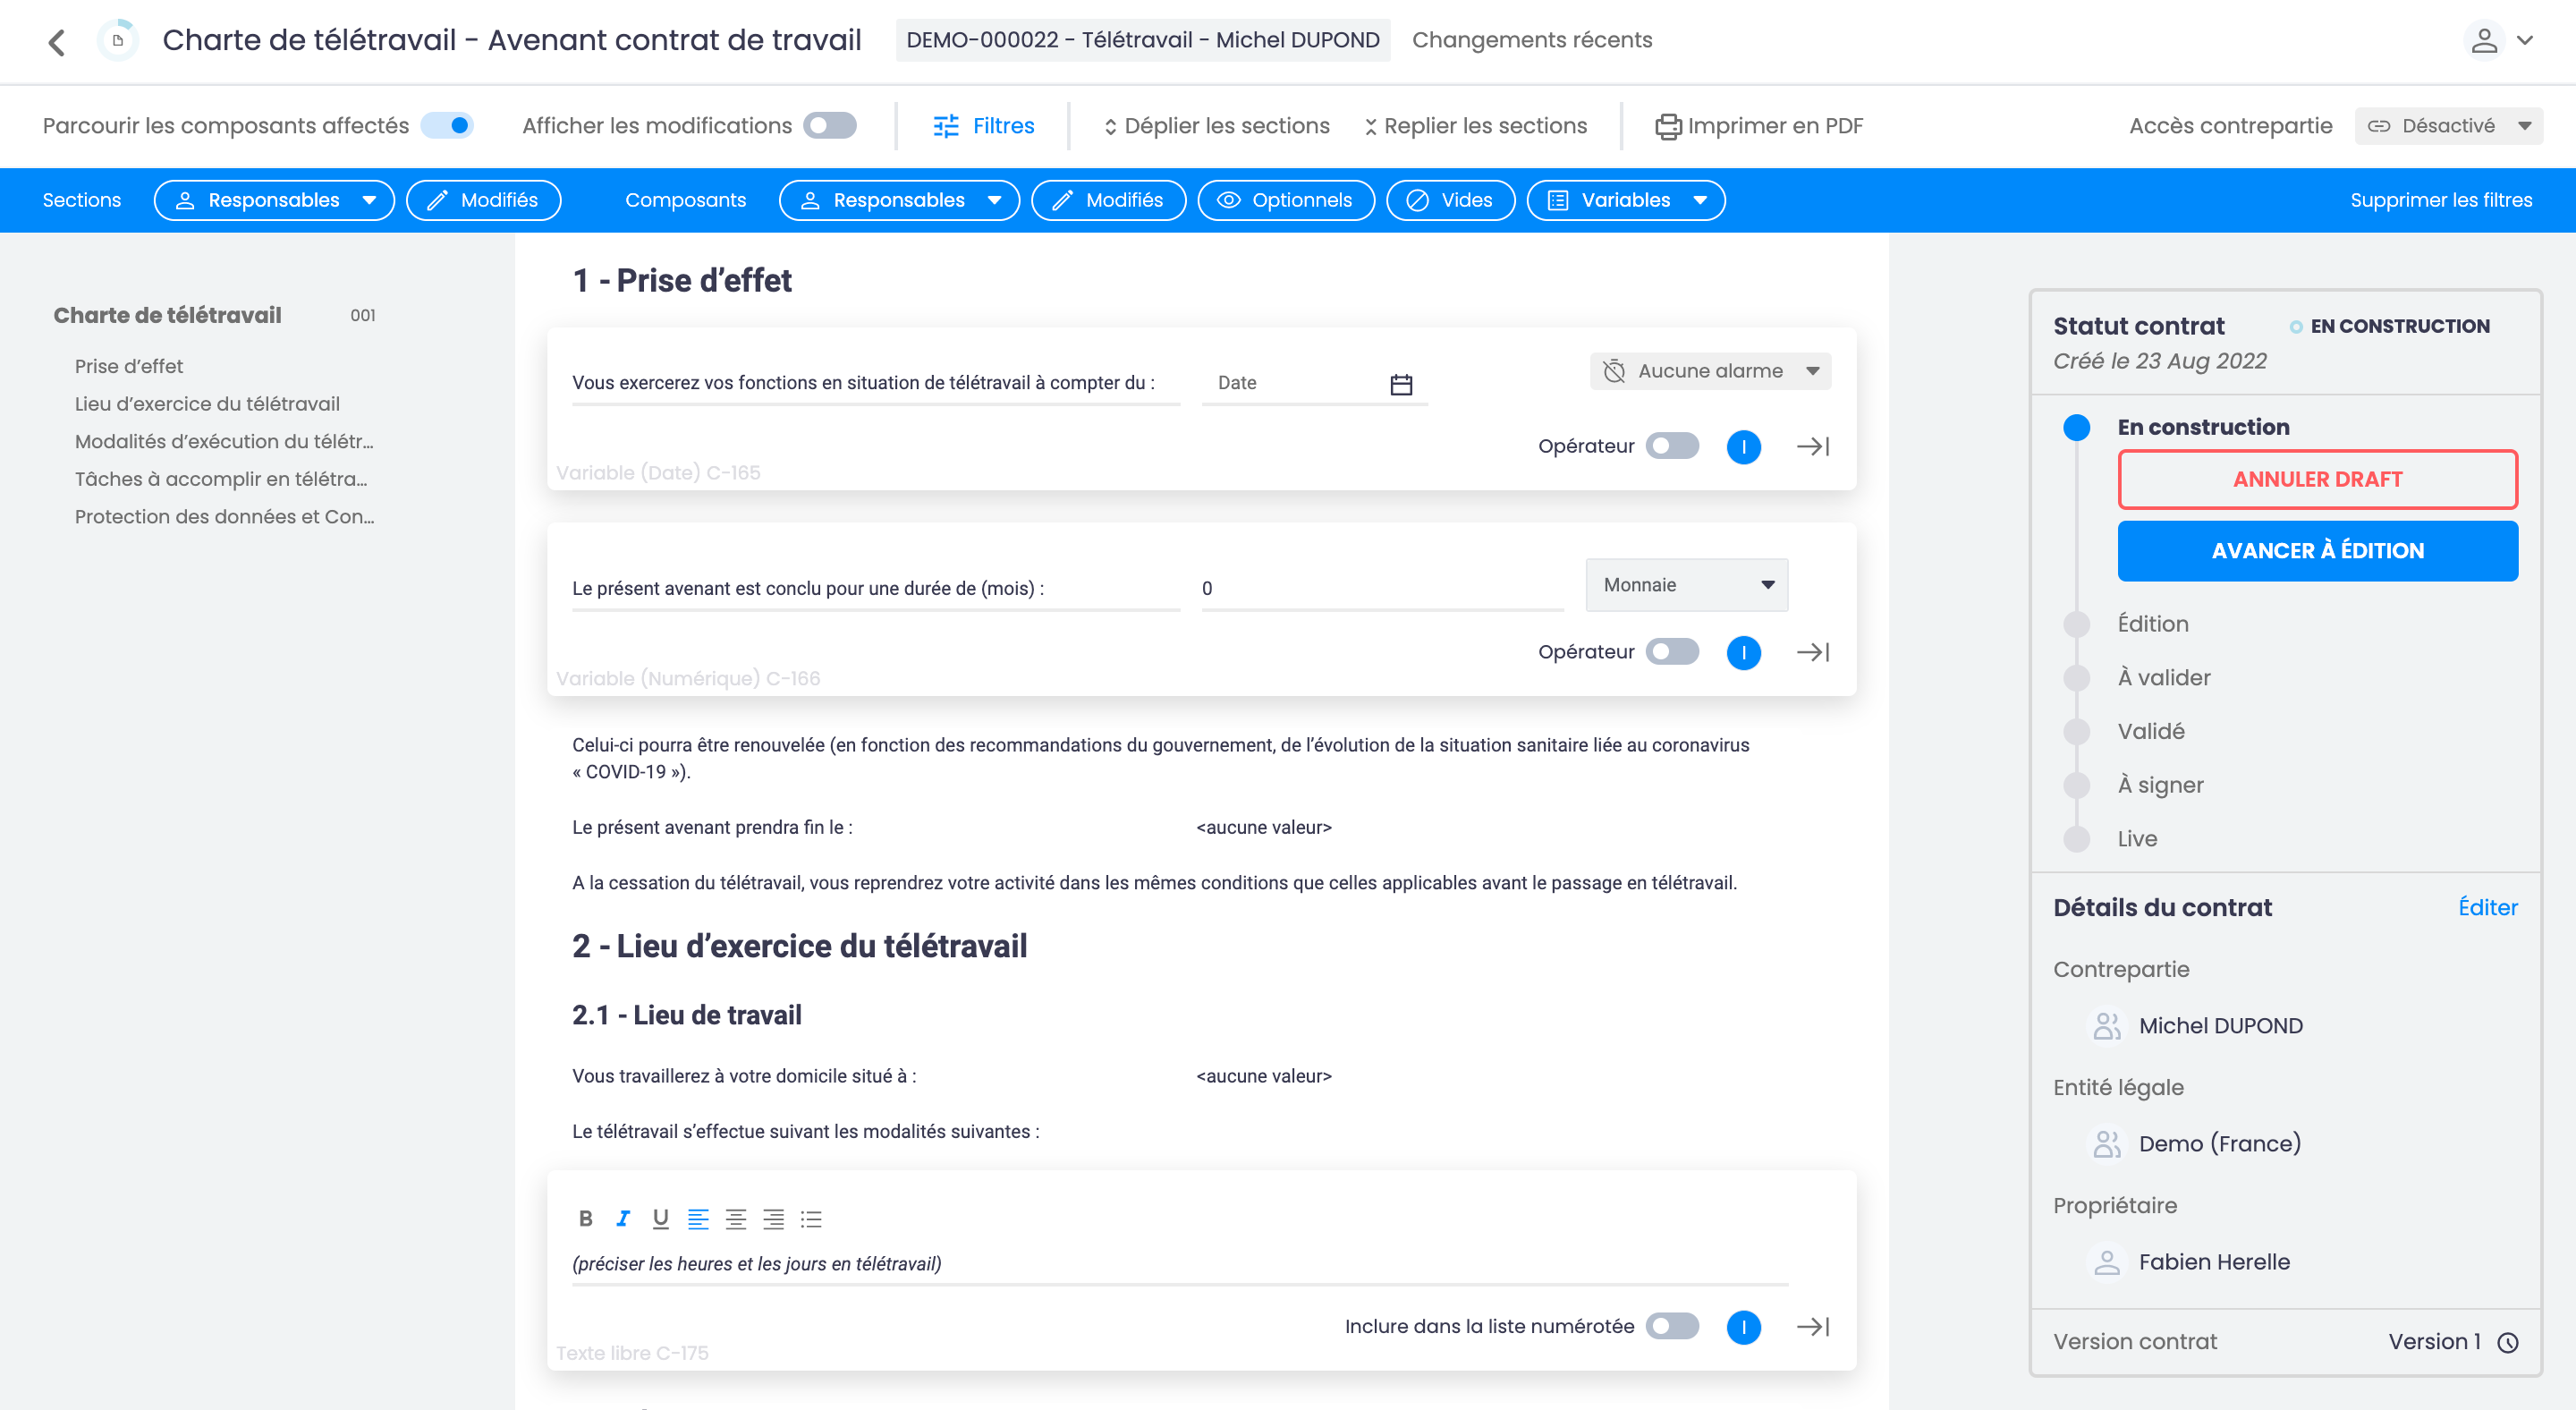Click the calendar icon in the Date field
Image resolution: width=2576 pixels, height=1410 pixels.
(x=1400, y=382)
